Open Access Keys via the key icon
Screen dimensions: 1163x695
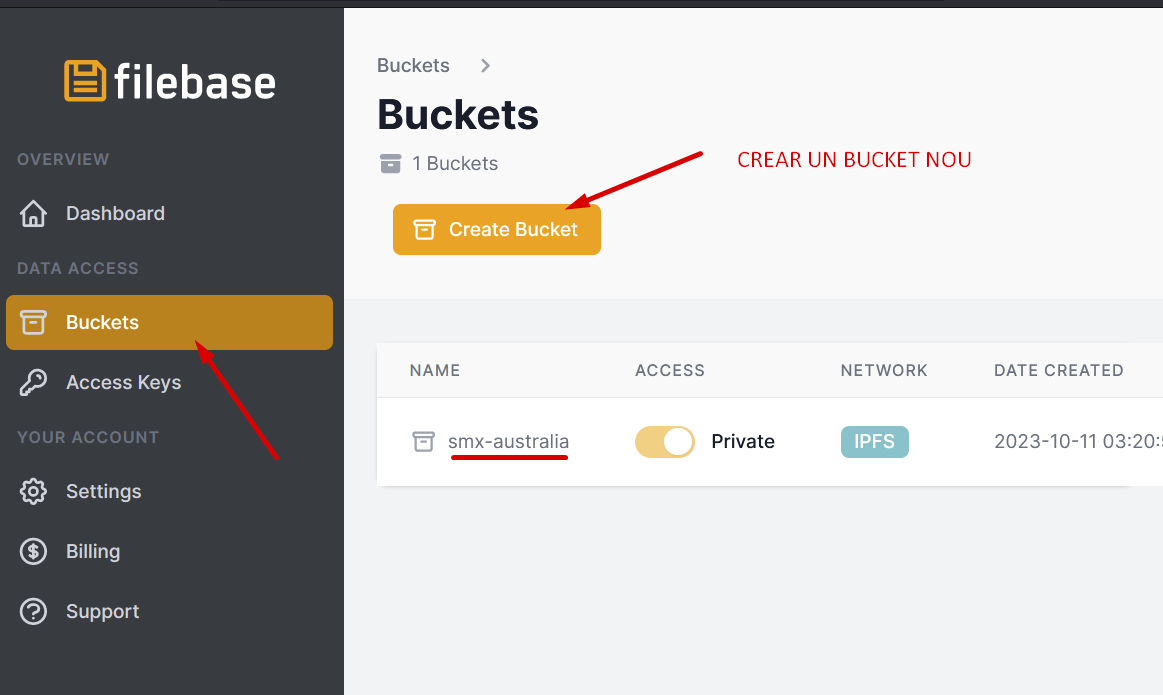pyautogui.click(x=33, y=383)
